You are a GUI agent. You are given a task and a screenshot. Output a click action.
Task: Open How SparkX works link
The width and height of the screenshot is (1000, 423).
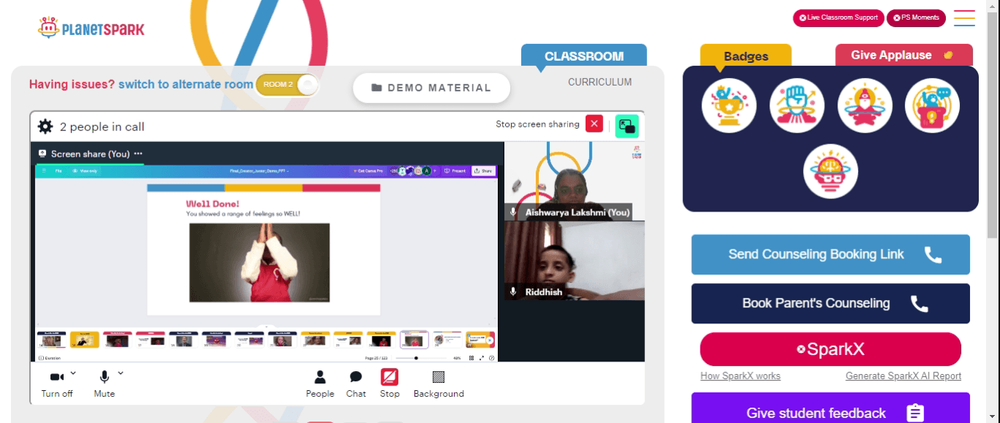coord(740,376)
